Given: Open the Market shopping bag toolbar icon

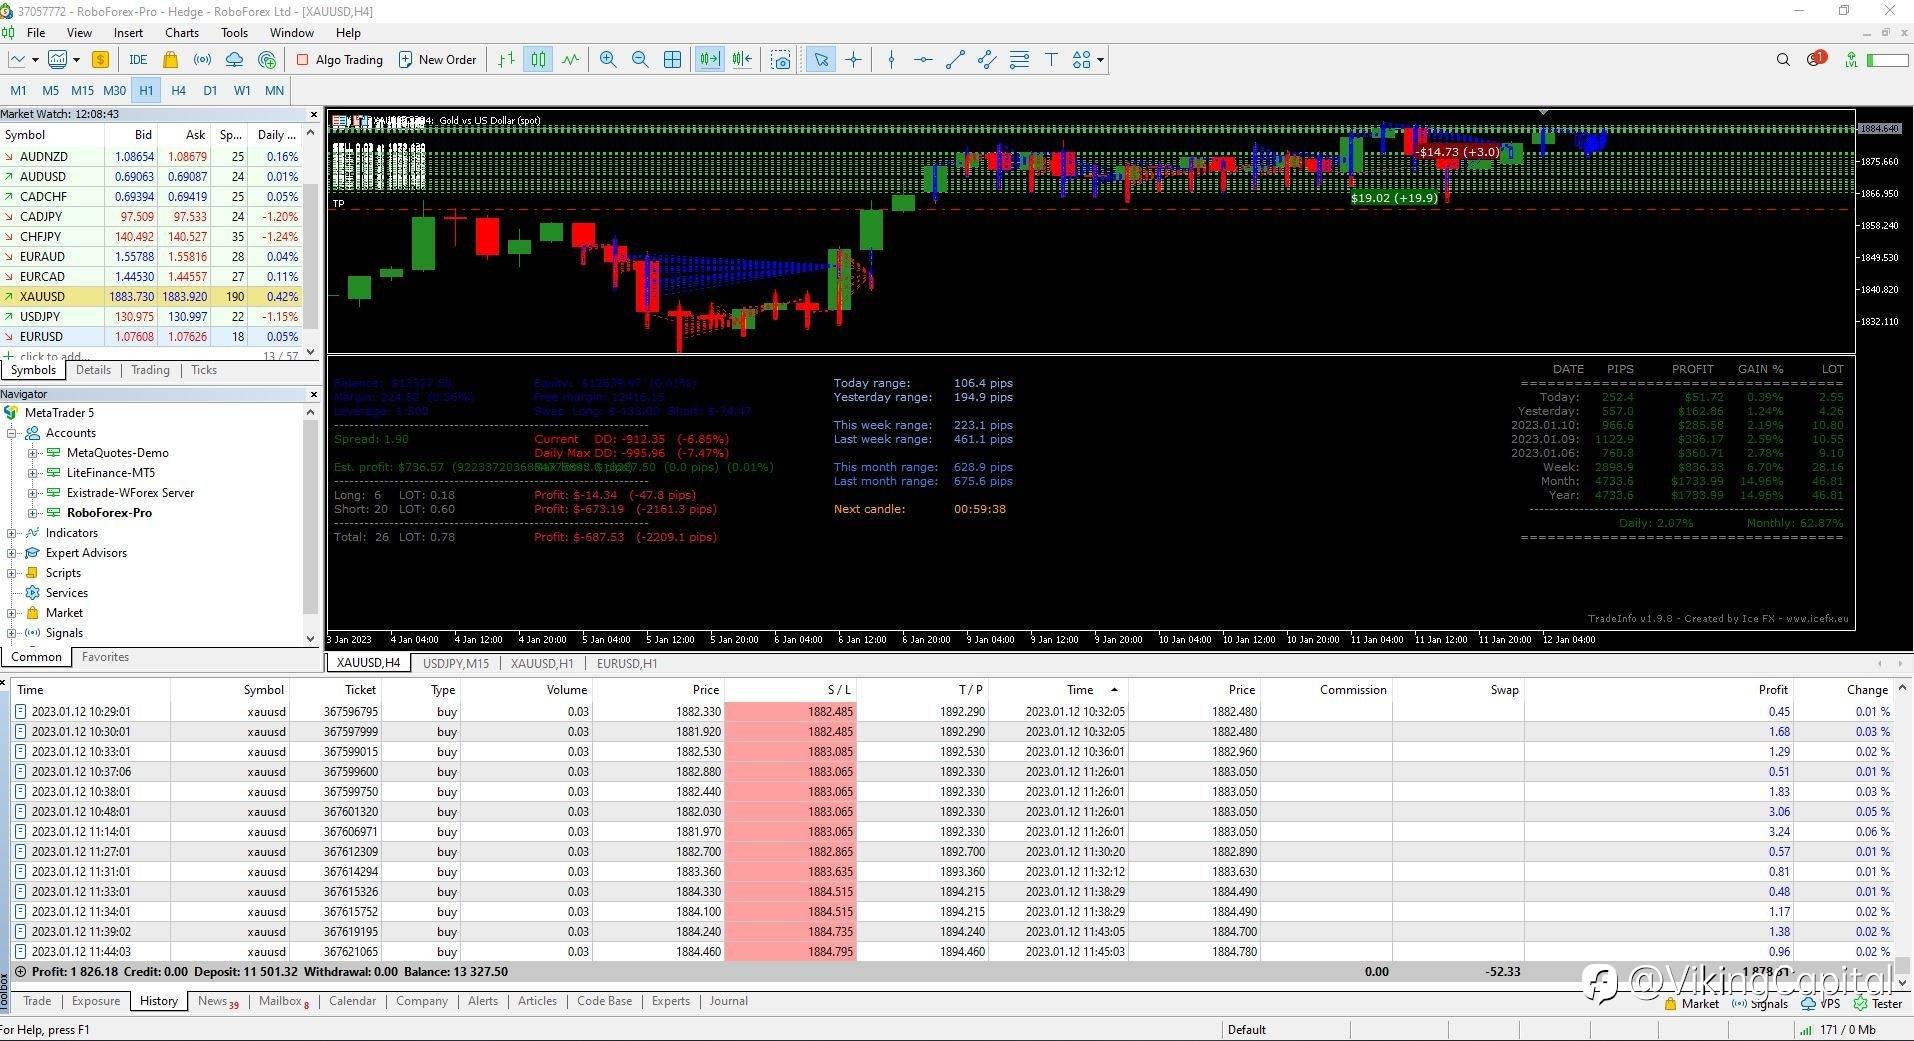Looking at the screenshot, I should (x=170, y=60).
